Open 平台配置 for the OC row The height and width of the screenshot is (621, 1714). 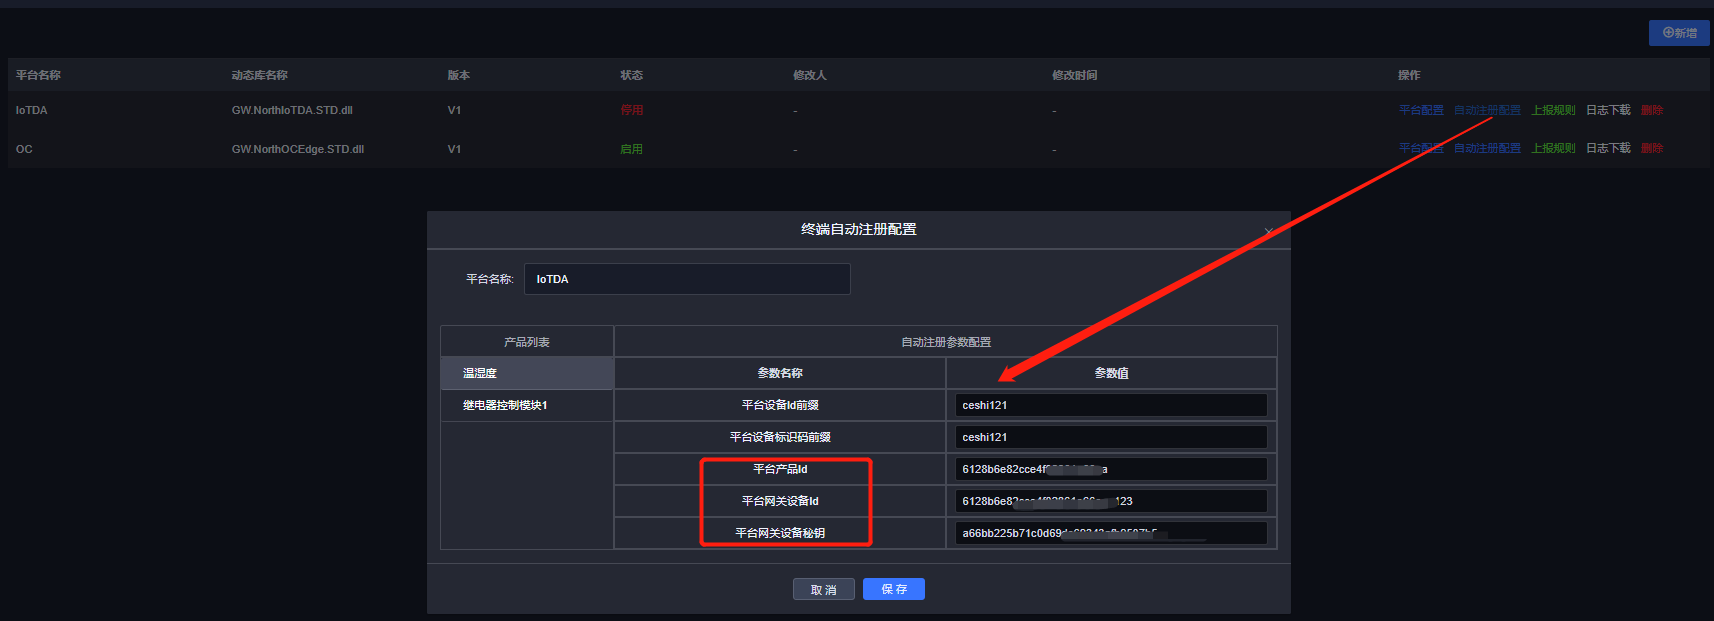[x=1421, y=148]
